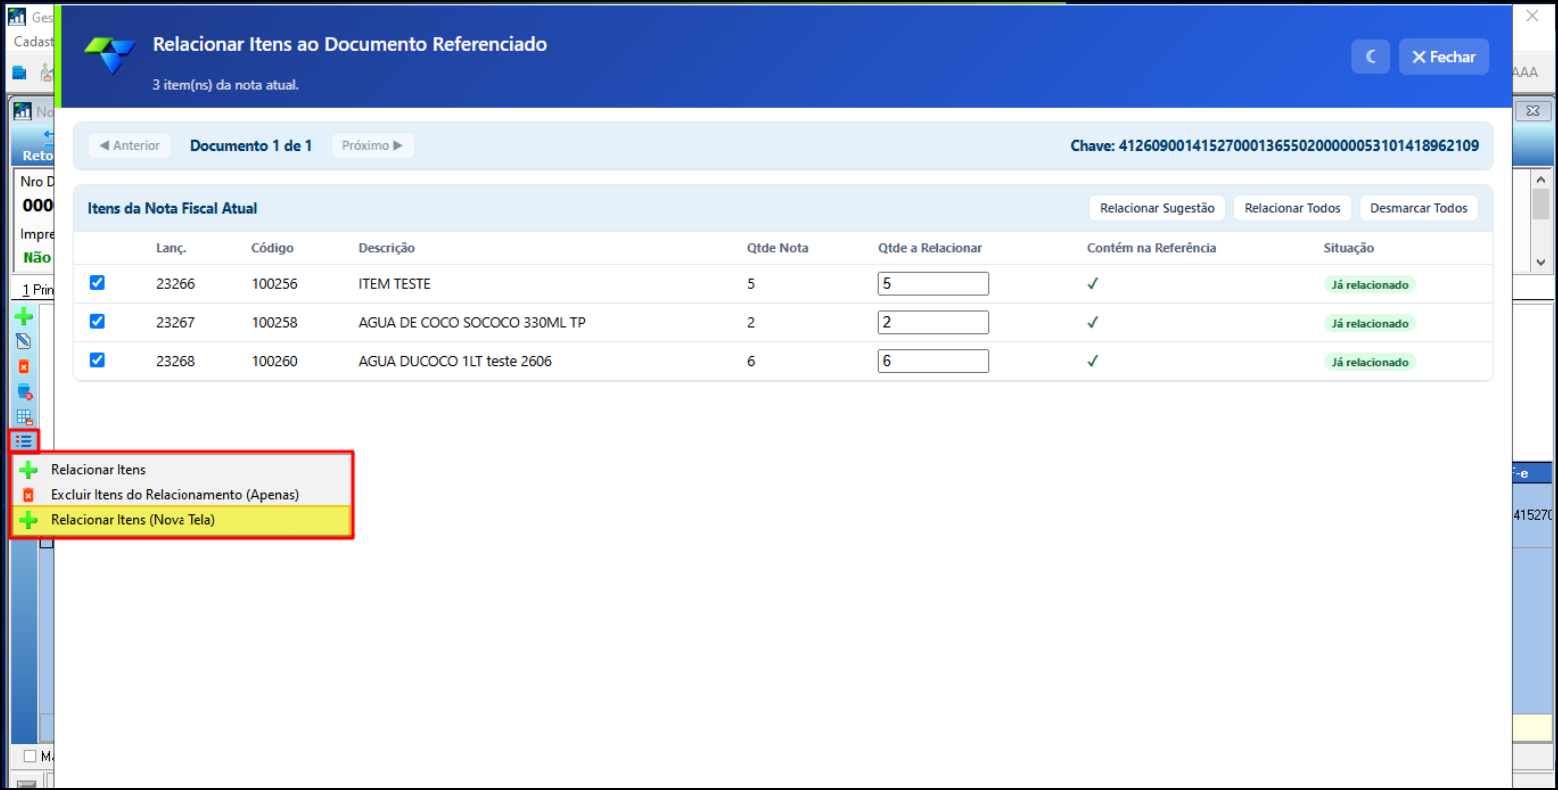Image resolution: width=1558 pixels, height=790 pixels.
Task: Close the inner background window with its X button
Action: [x=1533, y=111]
